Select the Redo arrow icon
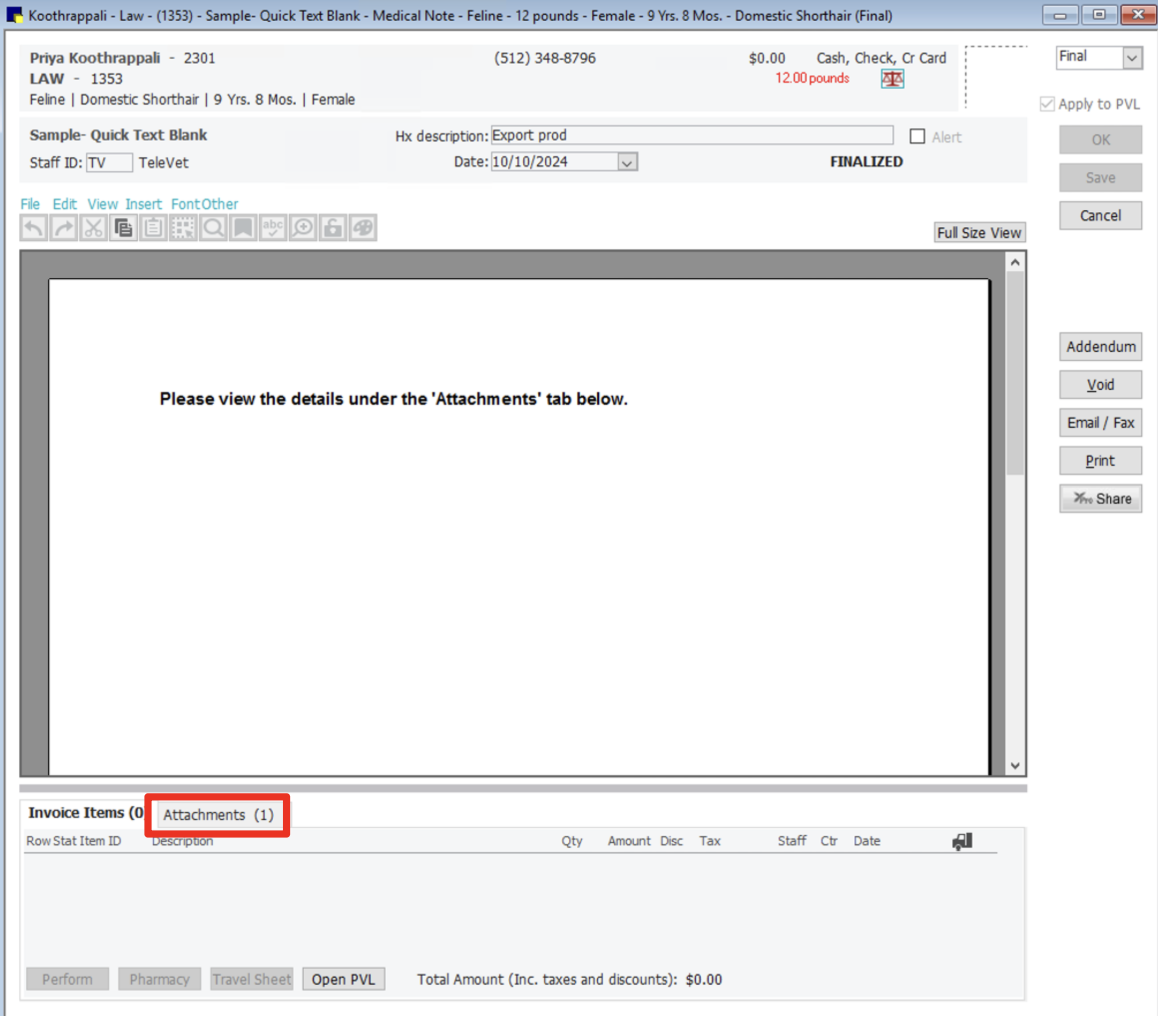 coord(61,227)
